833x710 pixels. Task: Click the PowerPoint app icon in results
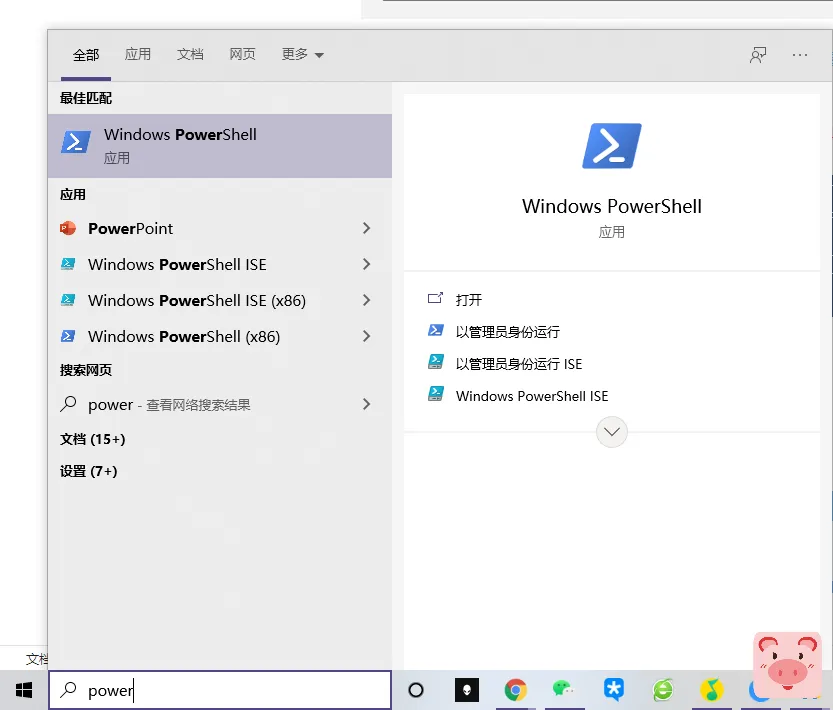click(68, 229)
